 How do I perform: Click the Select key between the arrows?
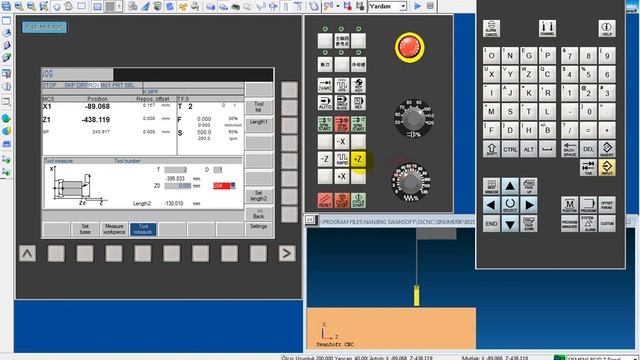click(510, 205)
